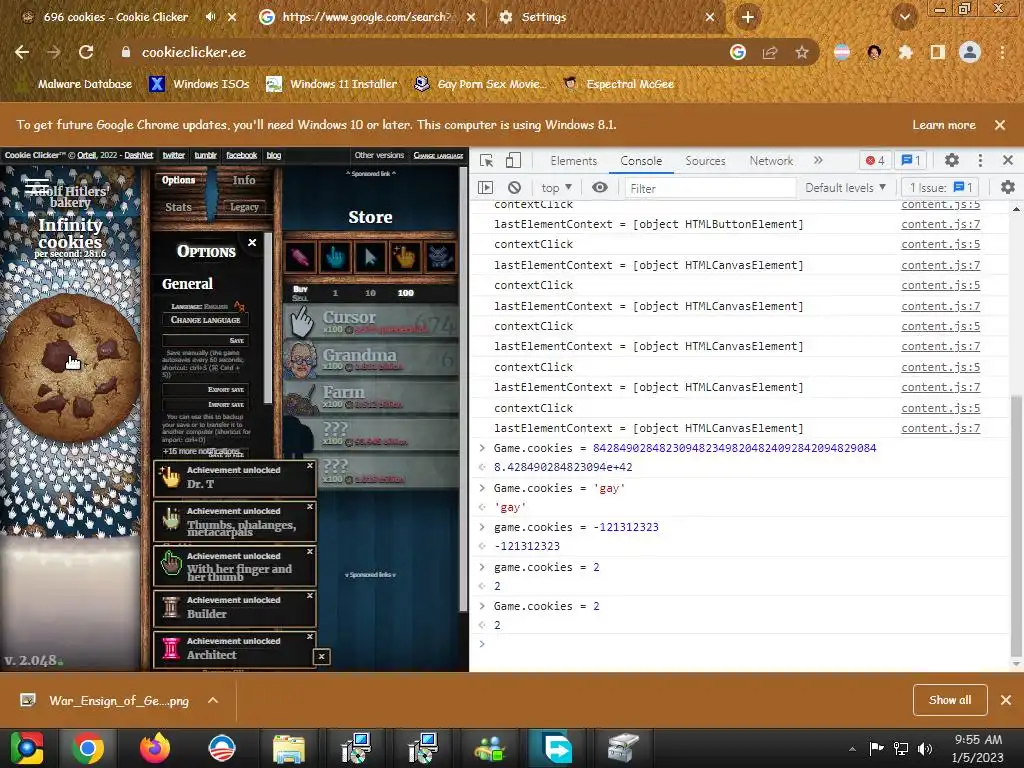Reload the cookieclicker.ee page
The width and height of the screenshot is (1024, 768).
pyautogui.click(x=86, y=52)
